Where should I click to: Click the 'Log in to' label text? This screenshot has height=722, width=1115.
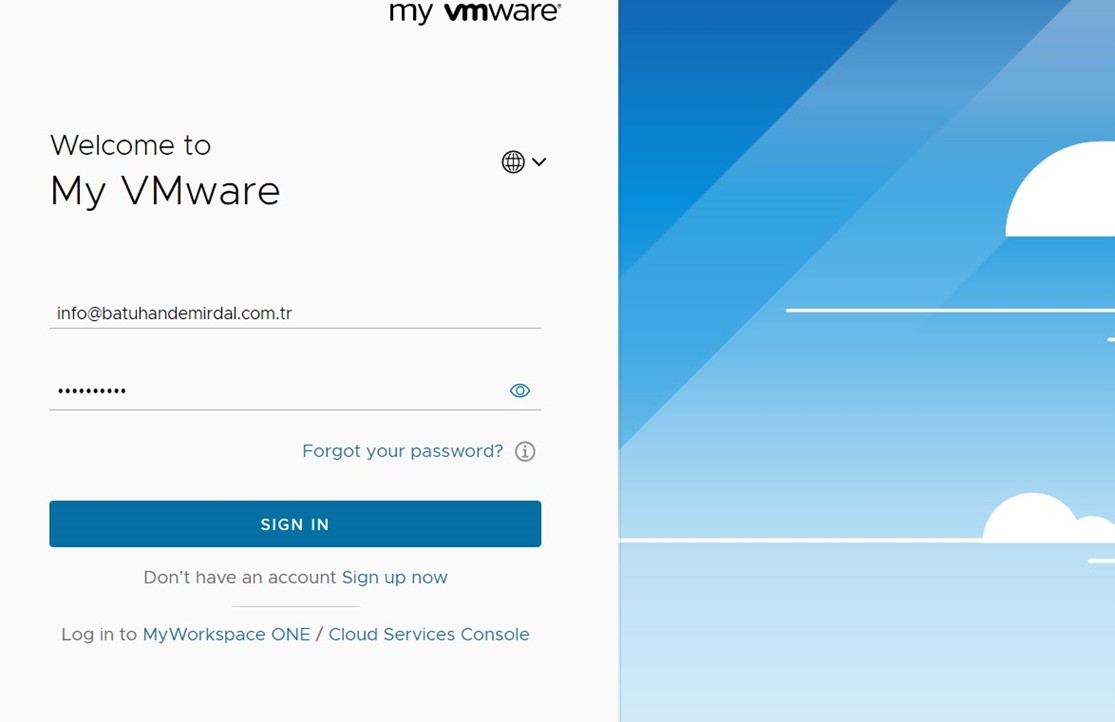coord(99,634)
